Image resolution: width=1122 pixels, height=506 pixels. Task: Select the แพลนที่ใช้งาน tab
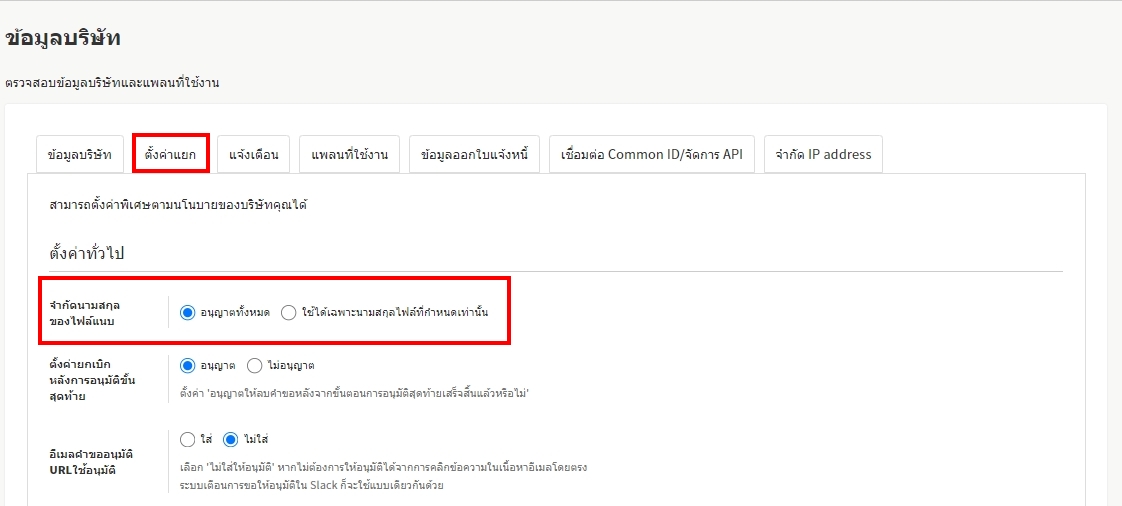(x=349, y=155)
